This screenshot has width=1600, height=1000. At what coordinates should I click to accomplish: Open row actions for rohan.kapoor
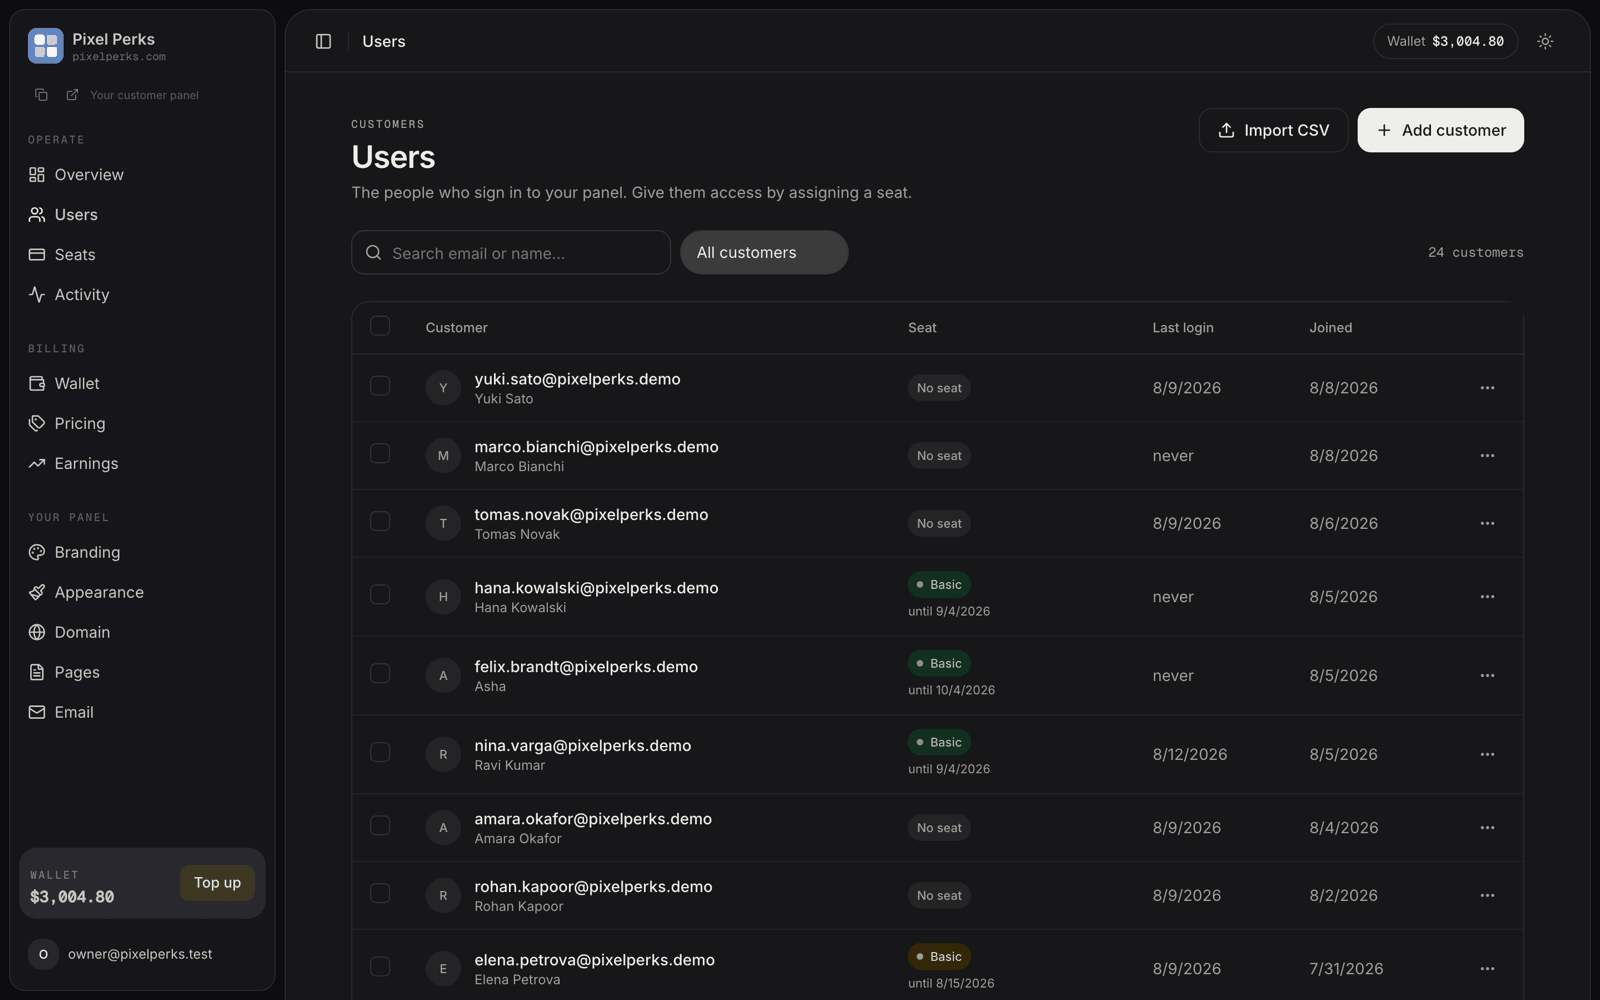(1487, 896)
